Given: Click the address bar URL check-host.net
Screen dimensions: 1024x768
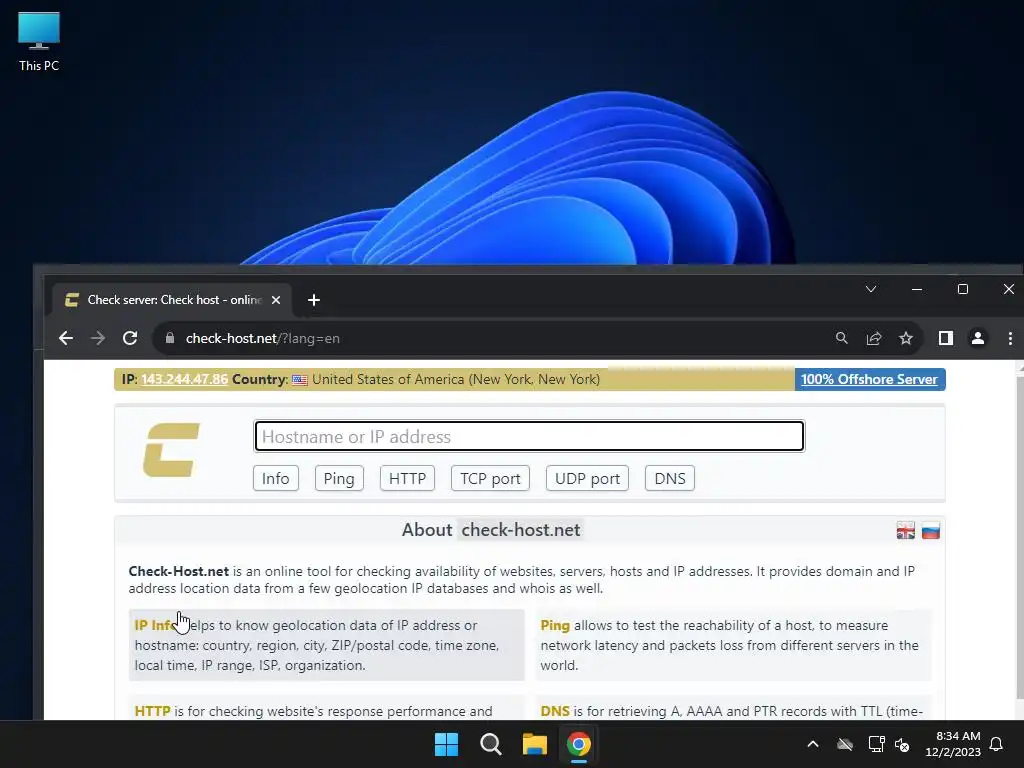Looking at the screenshot, I should pos(263,338).
